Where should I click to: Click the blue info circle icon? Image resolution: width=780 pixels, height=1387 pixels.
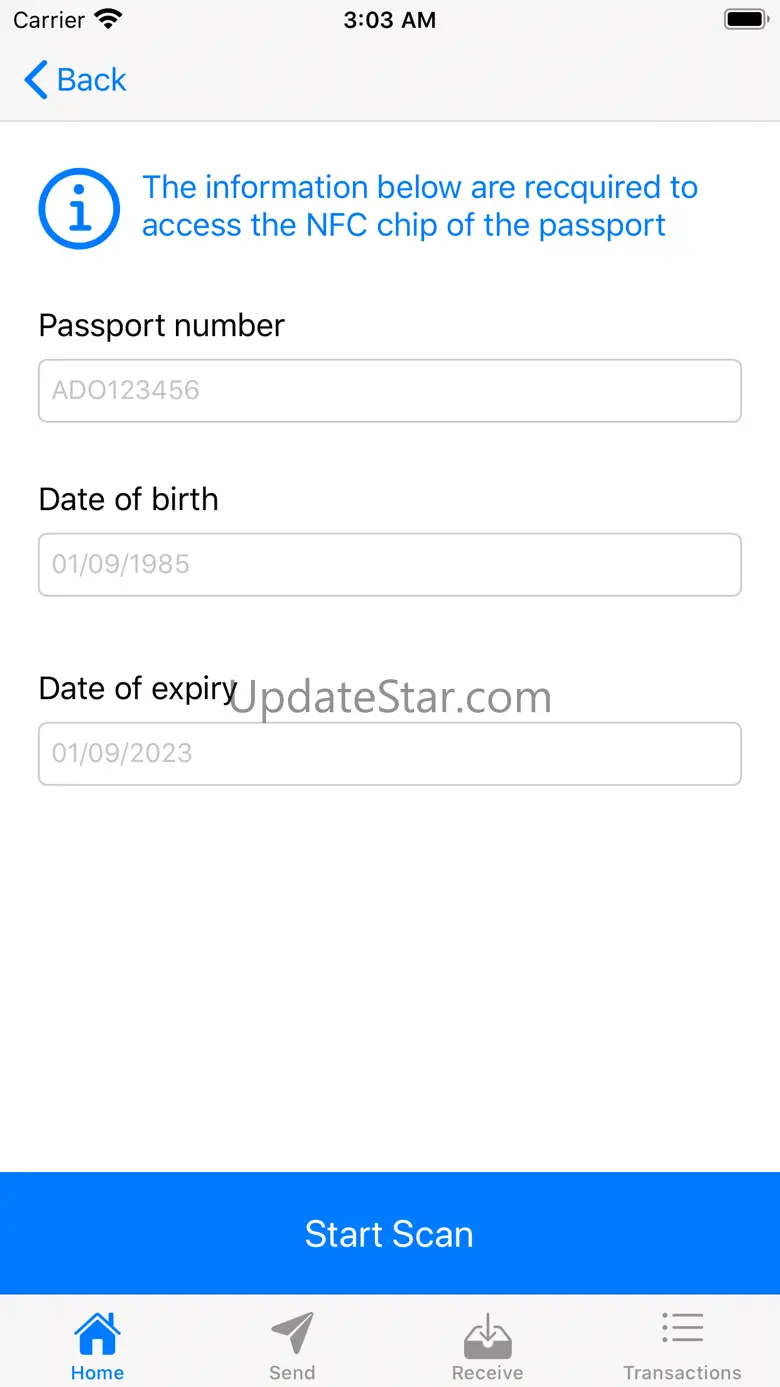tap(79, 208)
